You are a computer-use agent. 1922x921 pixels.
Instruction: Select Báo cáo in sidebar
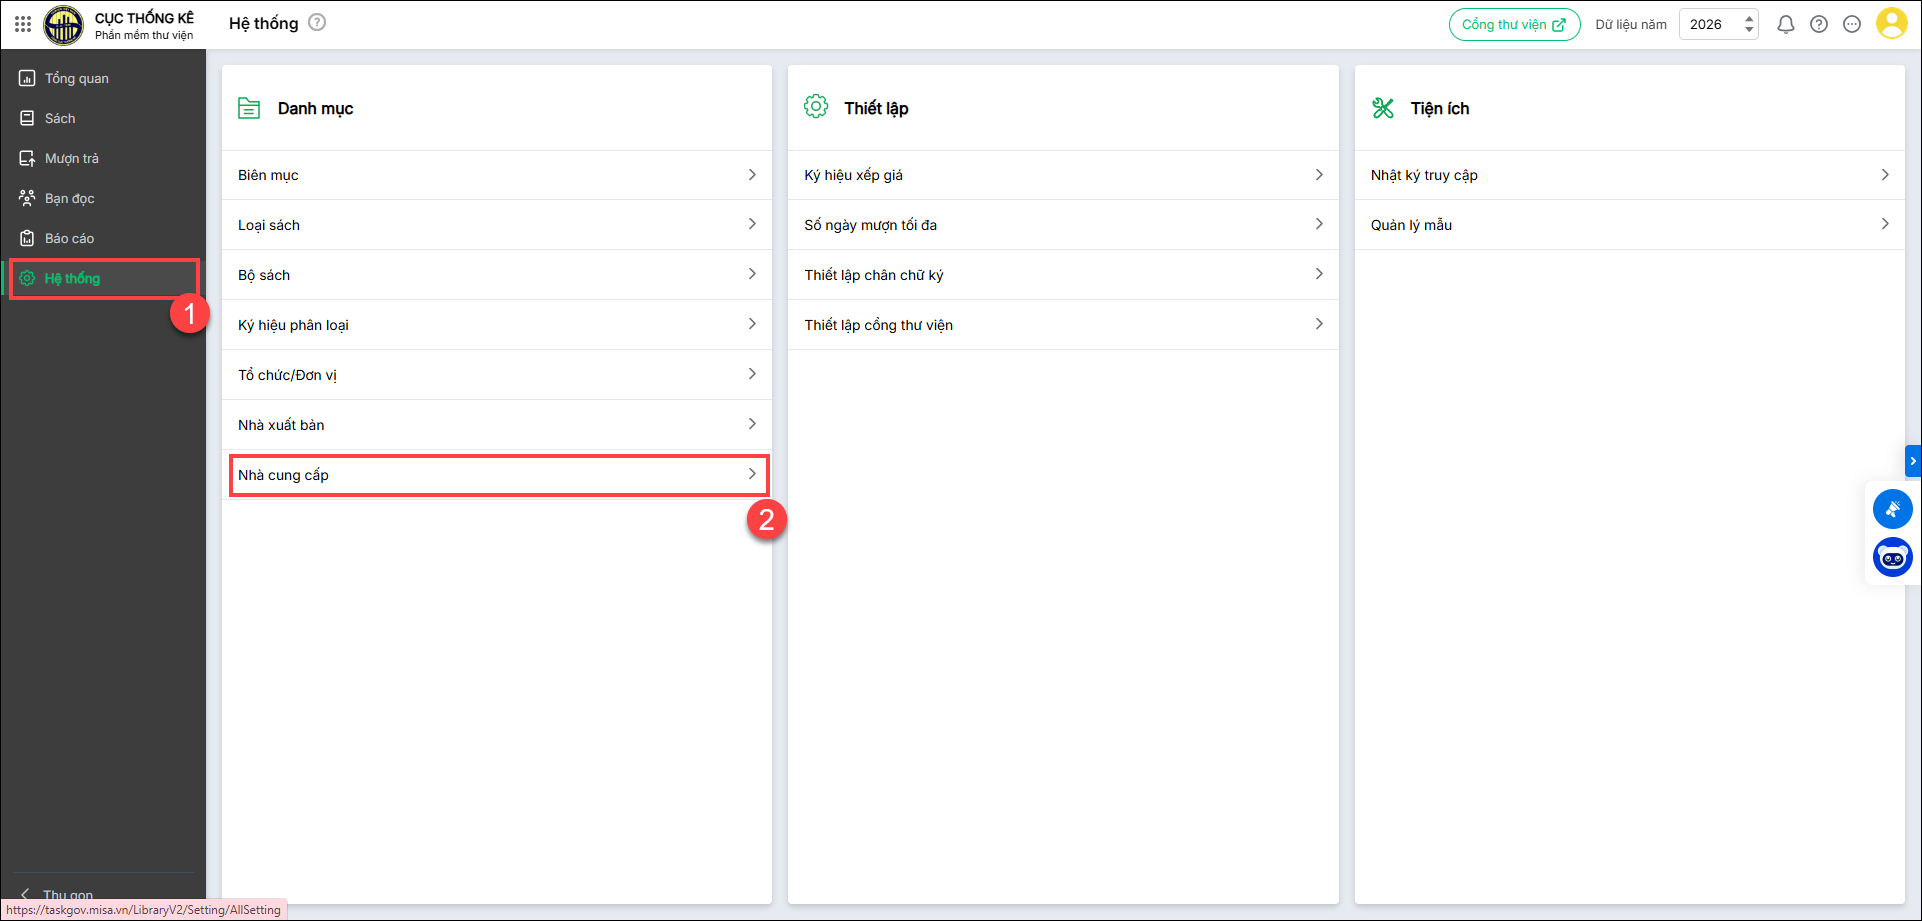tap(69, 238)
